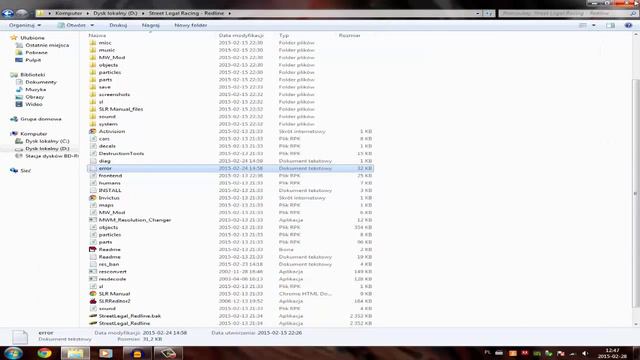Image resolution: width=640 pixels, height=360 pixels.
Task: Select the MW_Mod folder icon
Action: click(93, 57)
